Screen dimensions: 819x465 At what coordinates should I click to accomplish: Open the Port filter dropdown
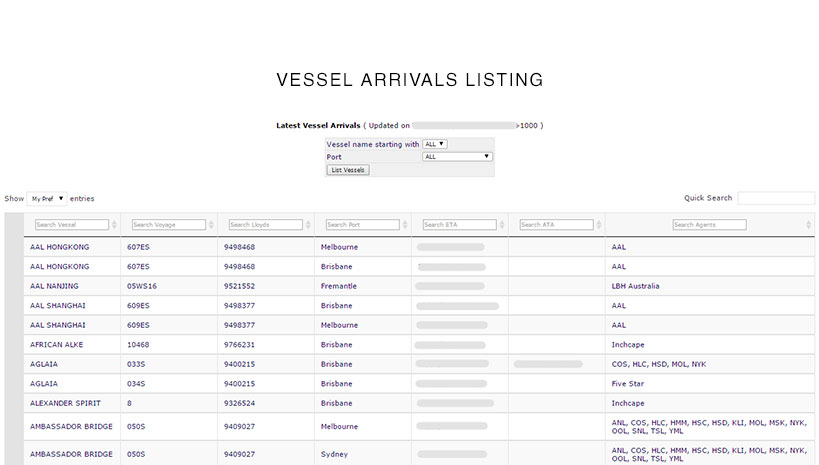pos(458,157)
